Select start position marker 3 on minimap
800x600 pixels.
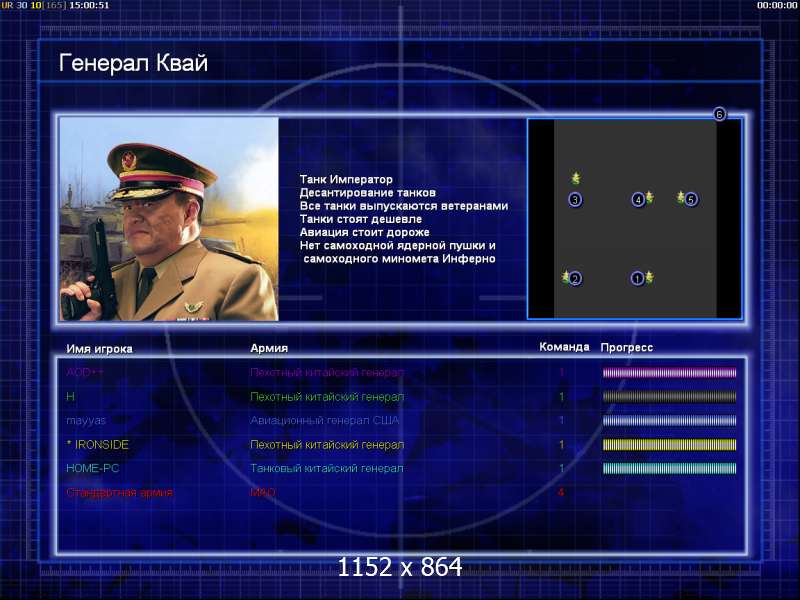575,199
